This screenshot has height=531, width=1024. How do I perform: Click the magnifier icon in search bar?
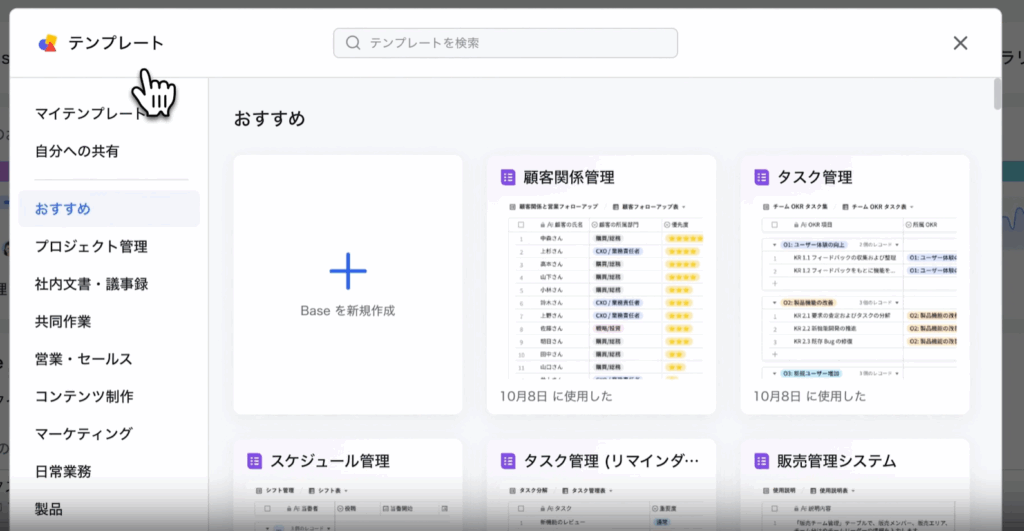click(x=353, y=43)
